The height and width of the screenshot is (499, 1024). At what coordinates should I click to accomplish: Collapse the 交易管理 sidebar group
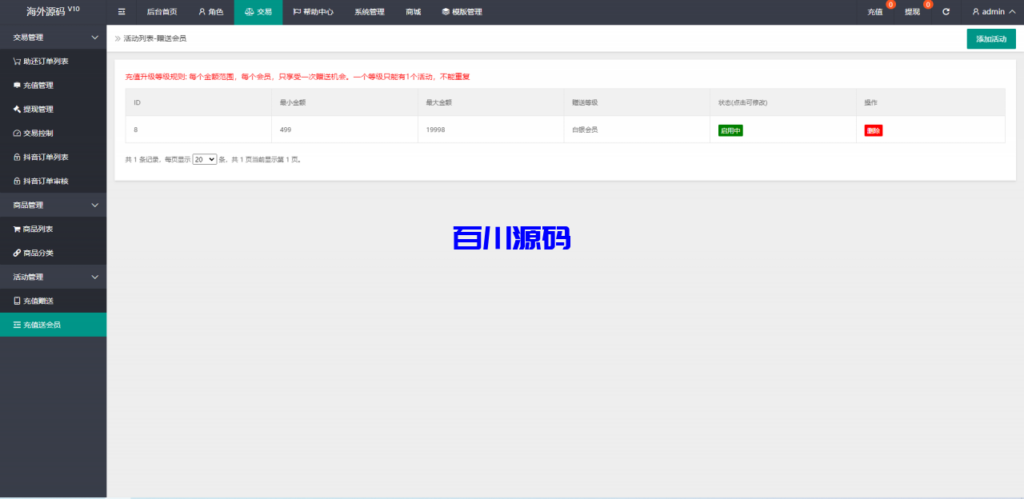(53, 38)
